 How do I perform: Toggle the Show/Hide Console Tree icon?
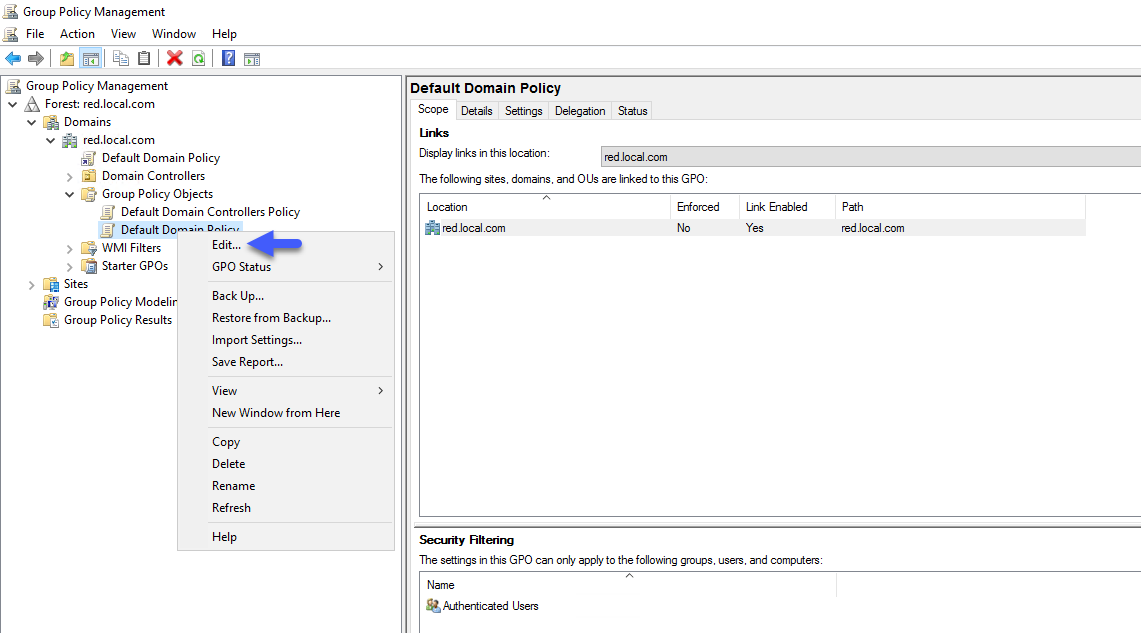pyautogui.click(x=91, y=58)
